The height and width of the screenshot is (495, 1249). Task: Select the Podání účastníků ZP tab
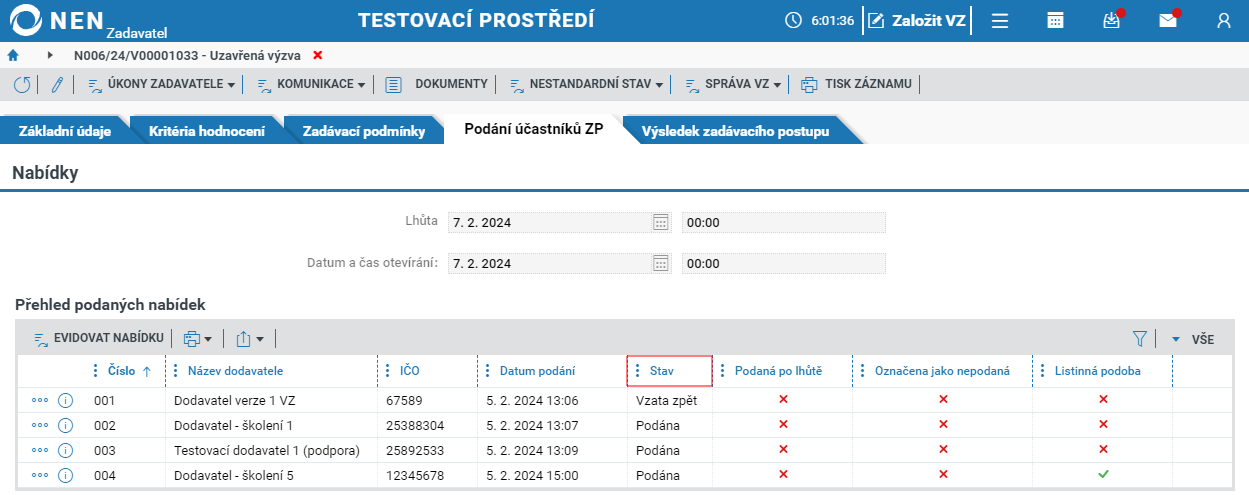click(x=533, y=130)
